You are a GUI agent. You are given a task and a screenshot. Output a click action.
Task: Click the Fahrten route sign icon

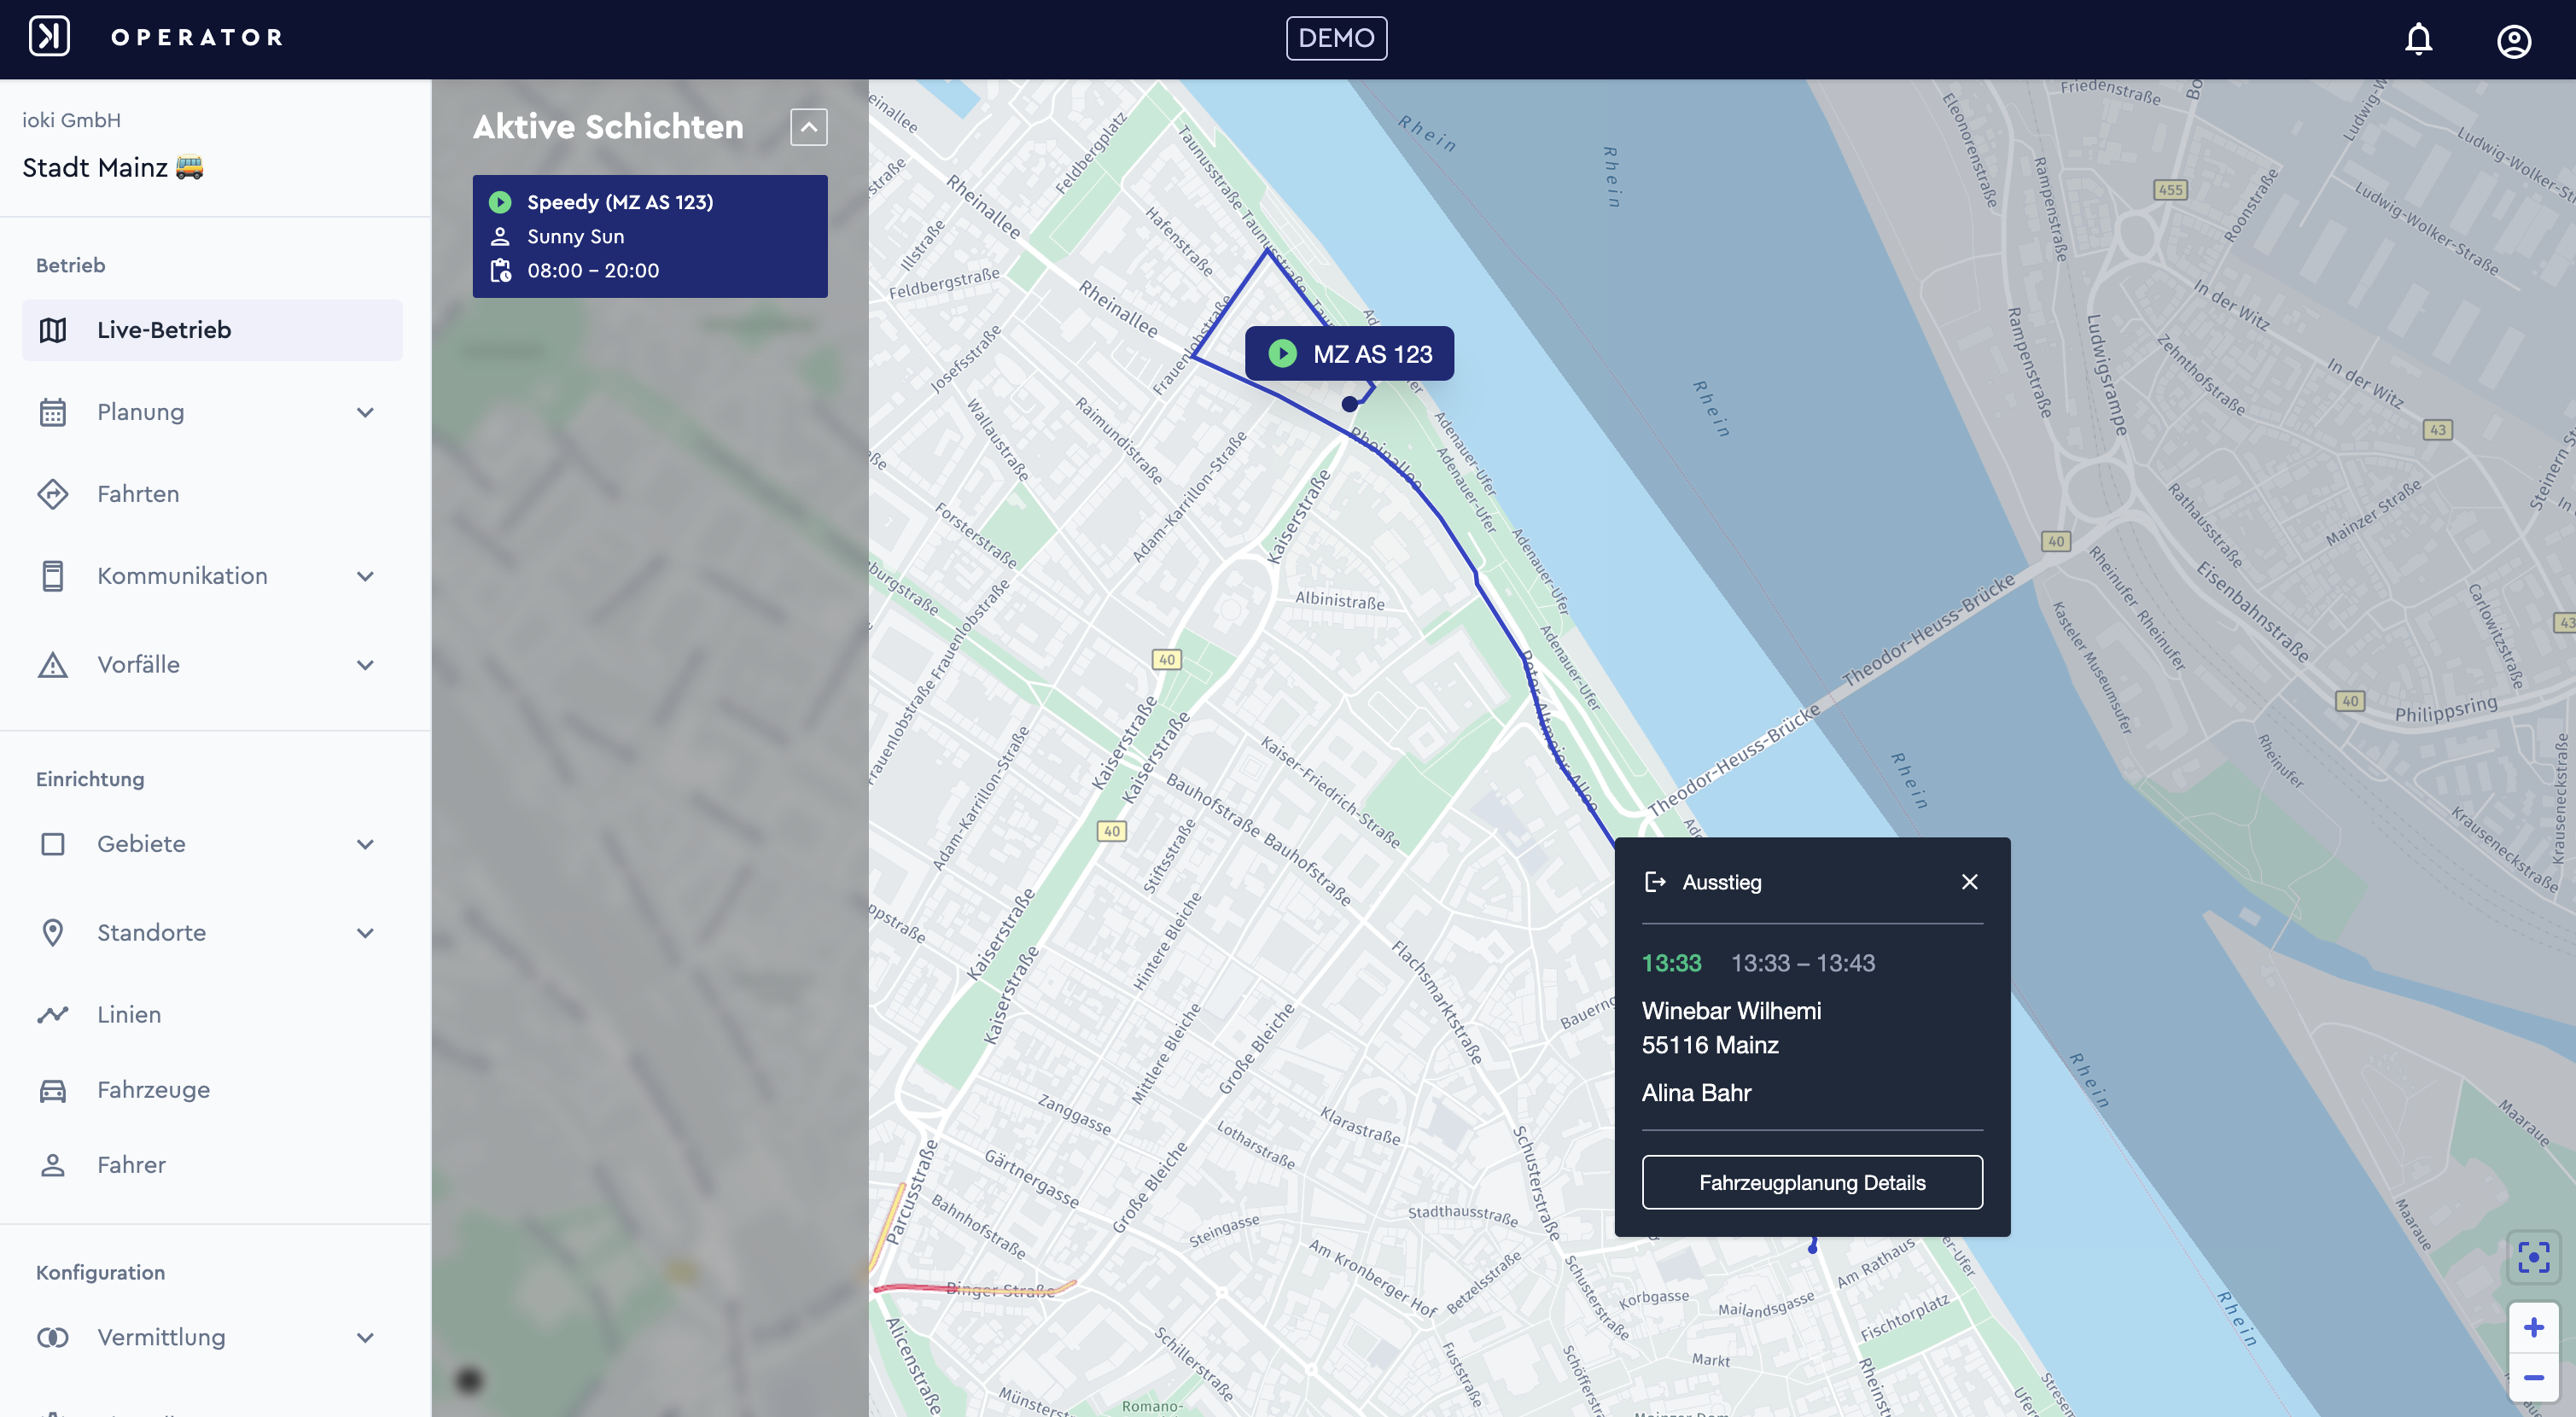[x=52, y=494]
